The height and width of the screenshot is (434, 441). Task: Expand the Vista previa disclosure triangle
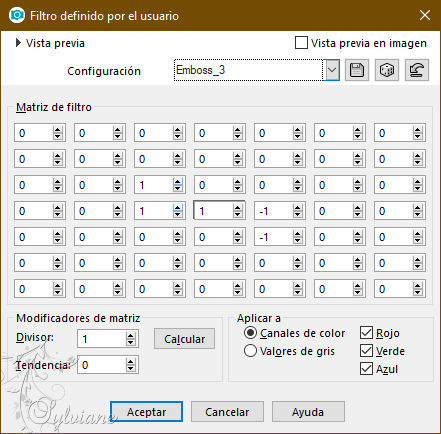tap(18, 43)
